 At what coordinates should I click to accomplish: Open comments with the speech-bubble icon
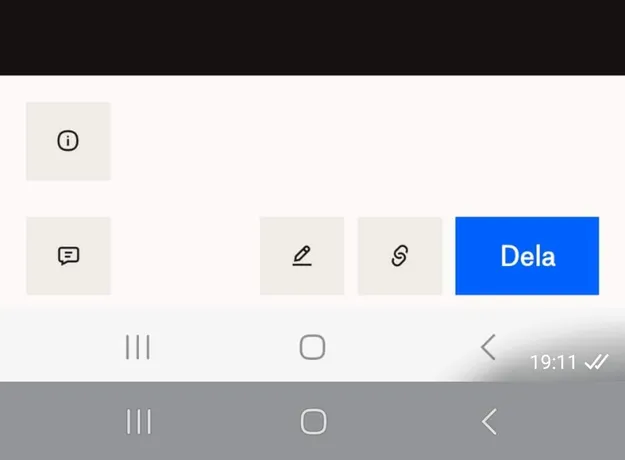point(69,256)
